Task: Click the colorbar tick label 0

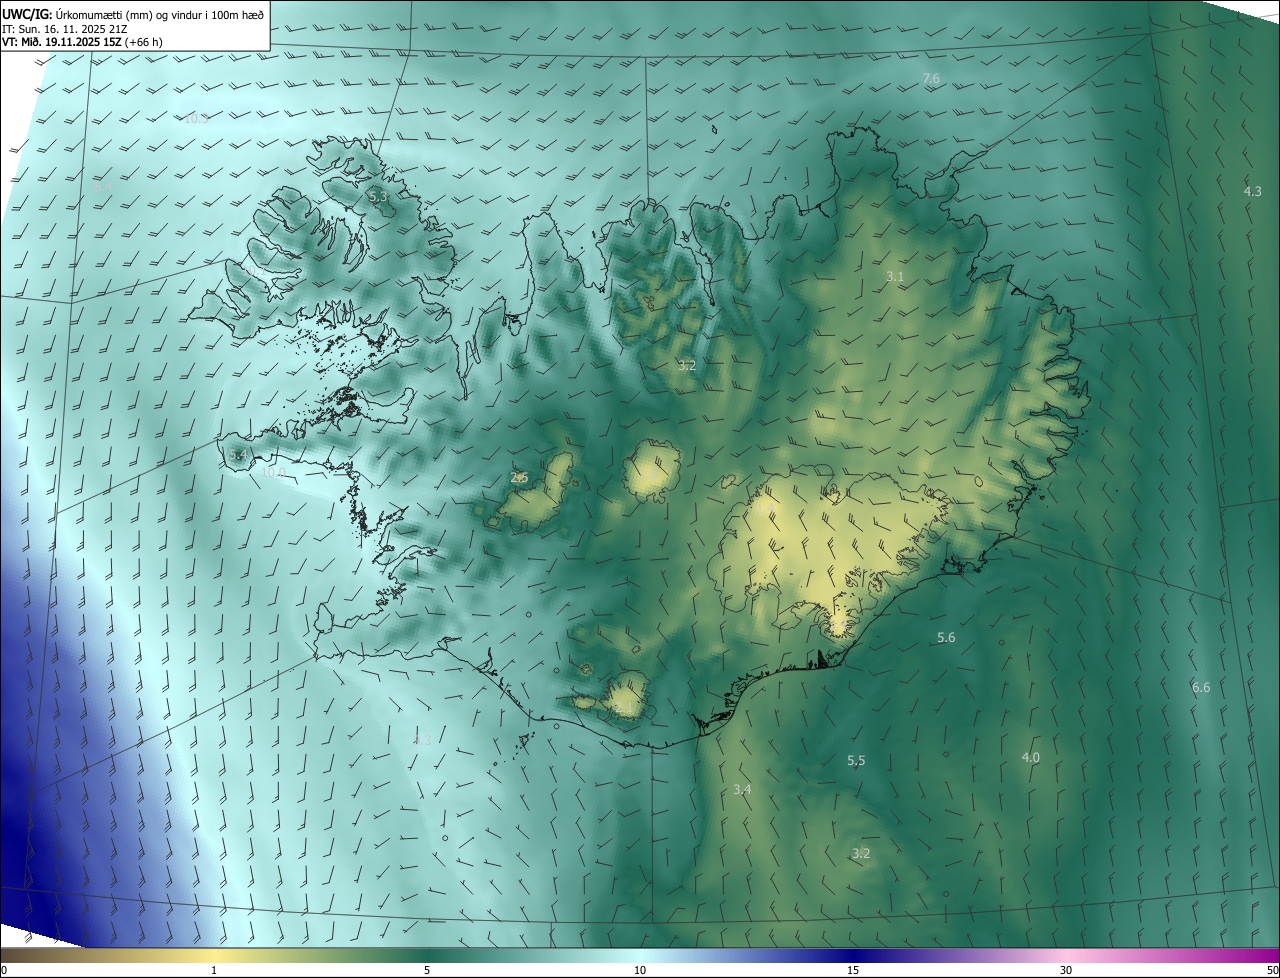Action: point(4,970)
